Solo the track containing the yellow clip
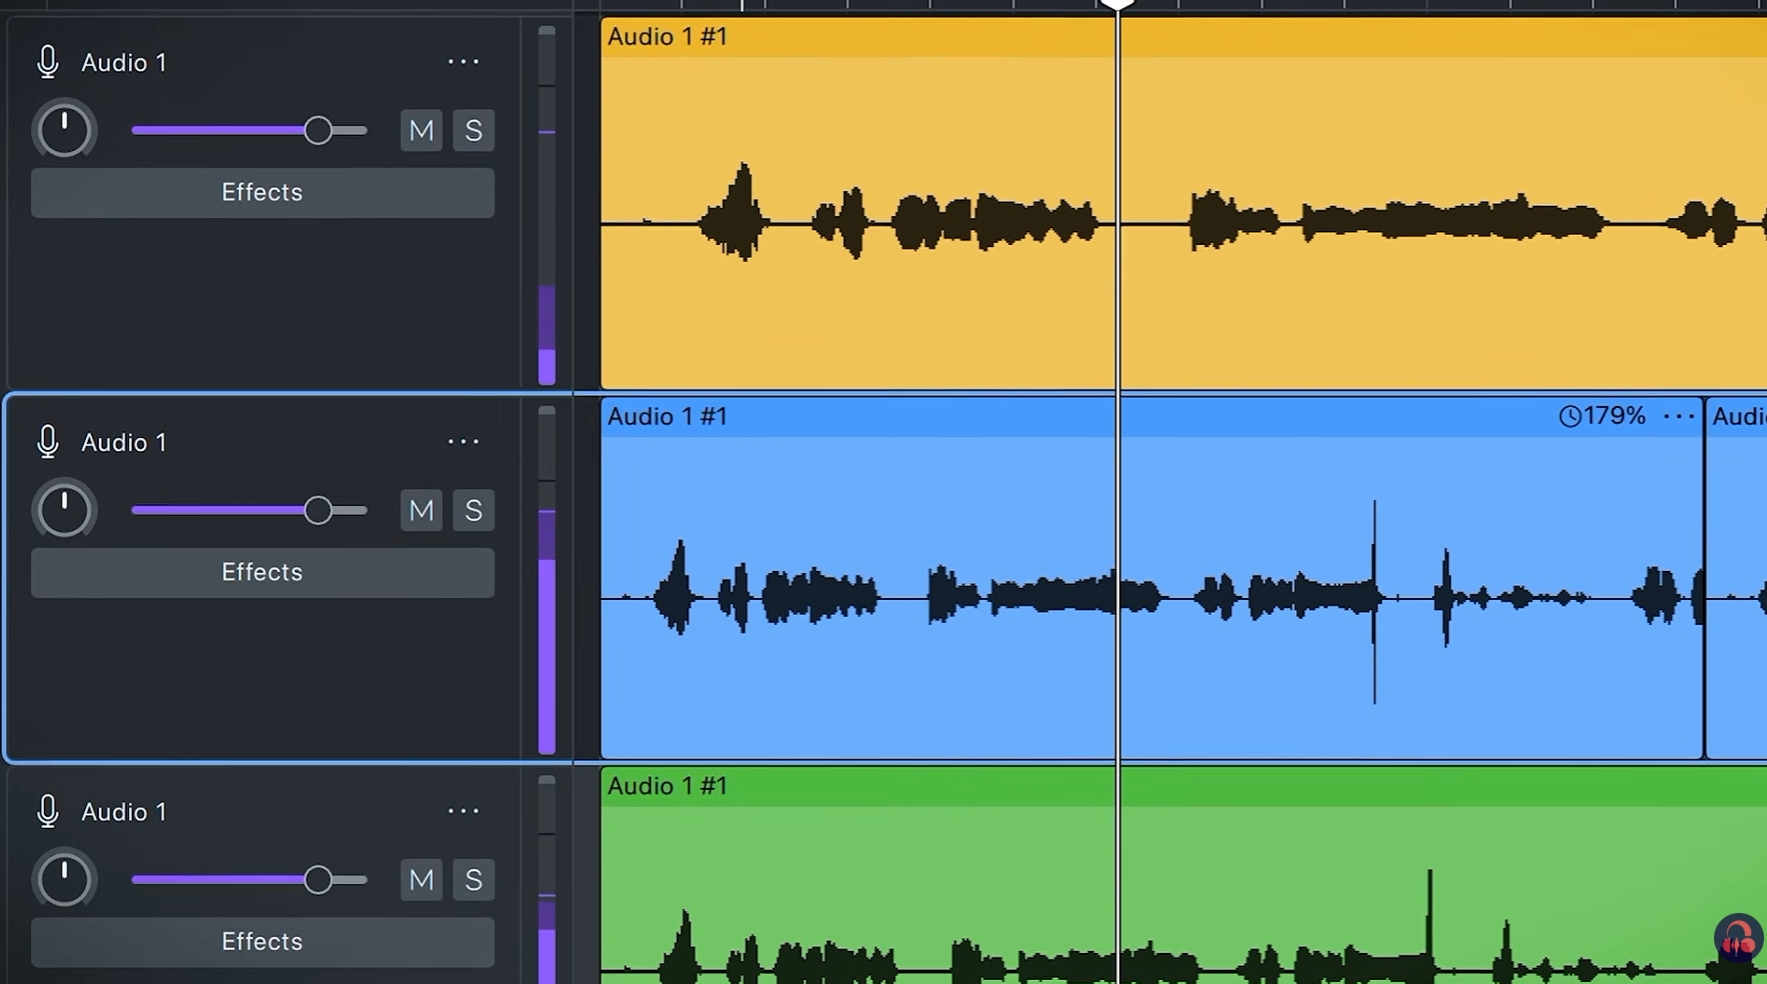Image resolution: width=1767 pixels, height=984 pixels. [474, 130]
